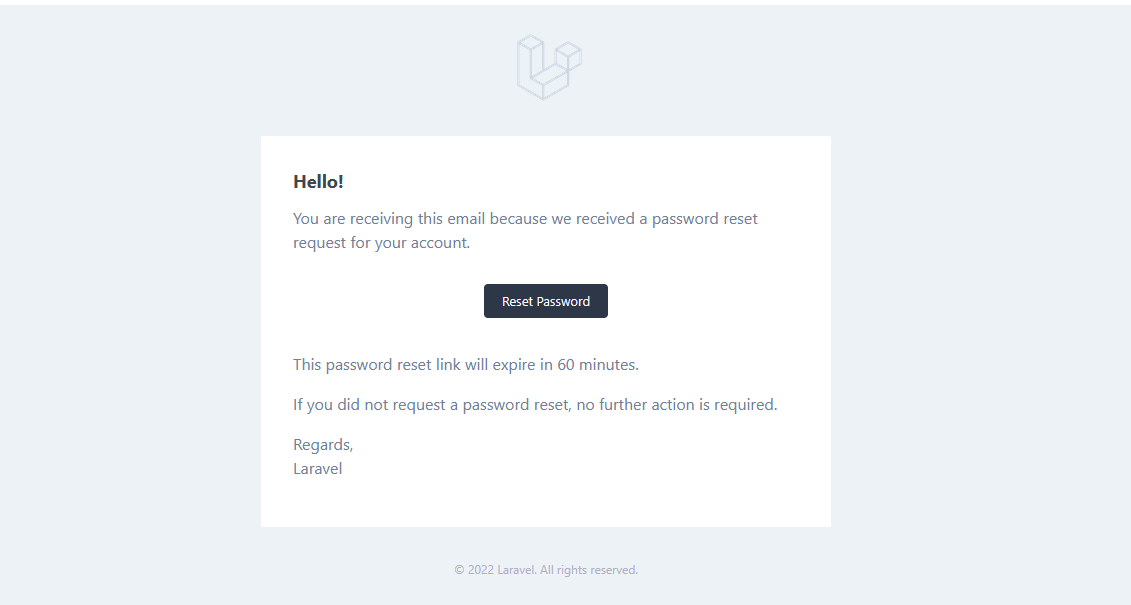The image size is (1131, 605).
Task: Click the words 'password reset' in the first paragraph
Action: [705, 219]
